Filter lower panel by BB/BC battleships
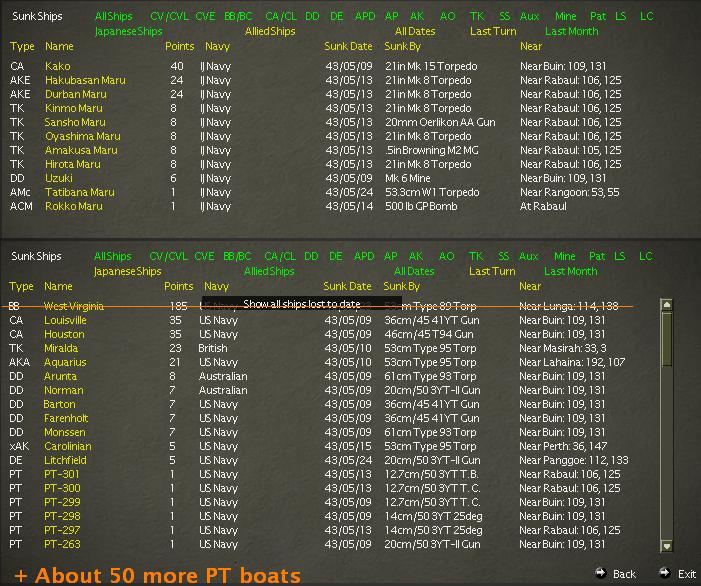 pos(237,256)
